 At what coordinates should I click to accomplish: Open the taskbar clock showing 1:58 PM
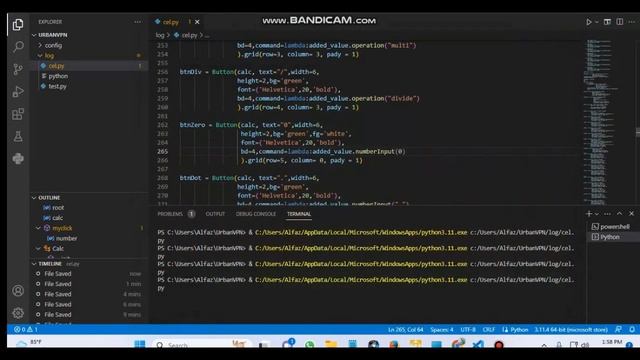(612, 343)
